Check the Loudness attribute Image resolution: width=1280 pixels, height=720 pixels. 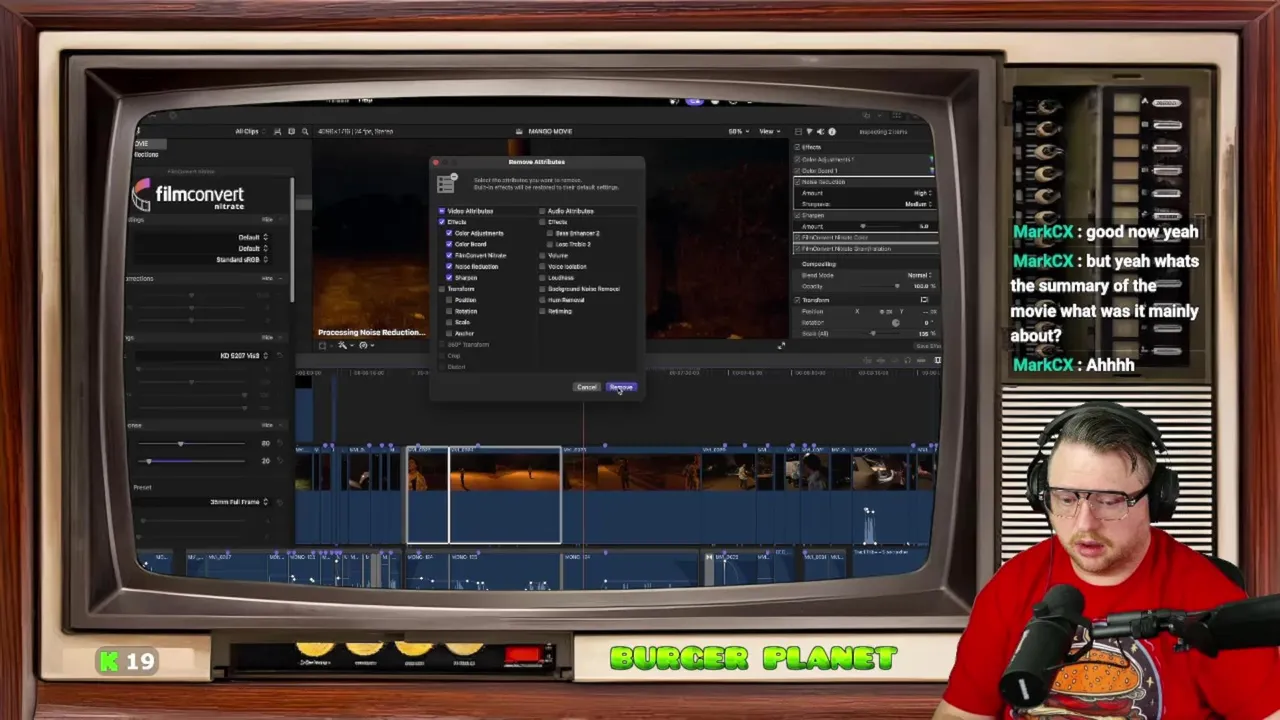pos(542,277)
